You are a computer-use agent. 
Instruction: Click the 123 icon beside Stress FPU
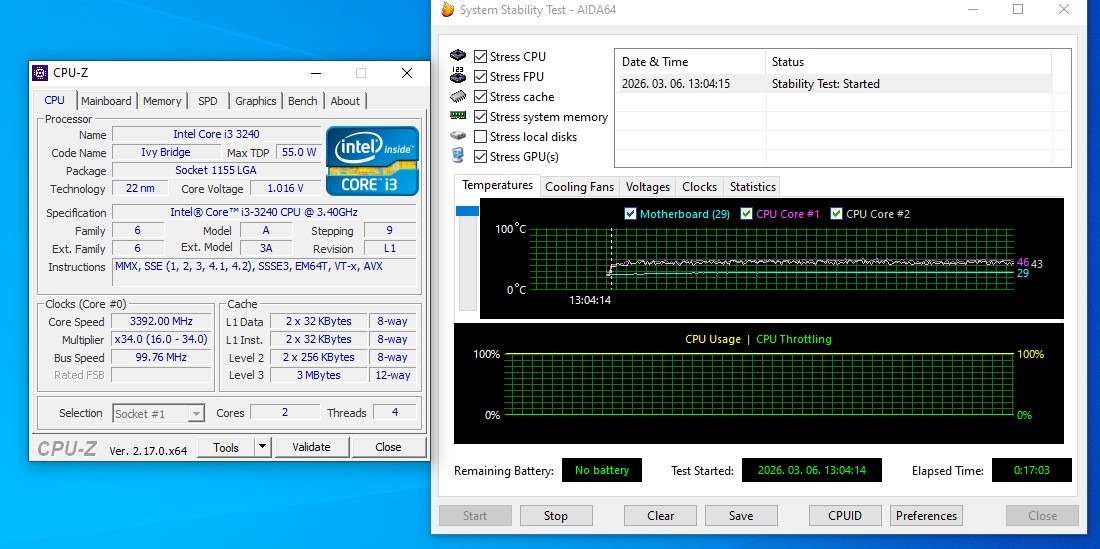(x=458, y=76)
